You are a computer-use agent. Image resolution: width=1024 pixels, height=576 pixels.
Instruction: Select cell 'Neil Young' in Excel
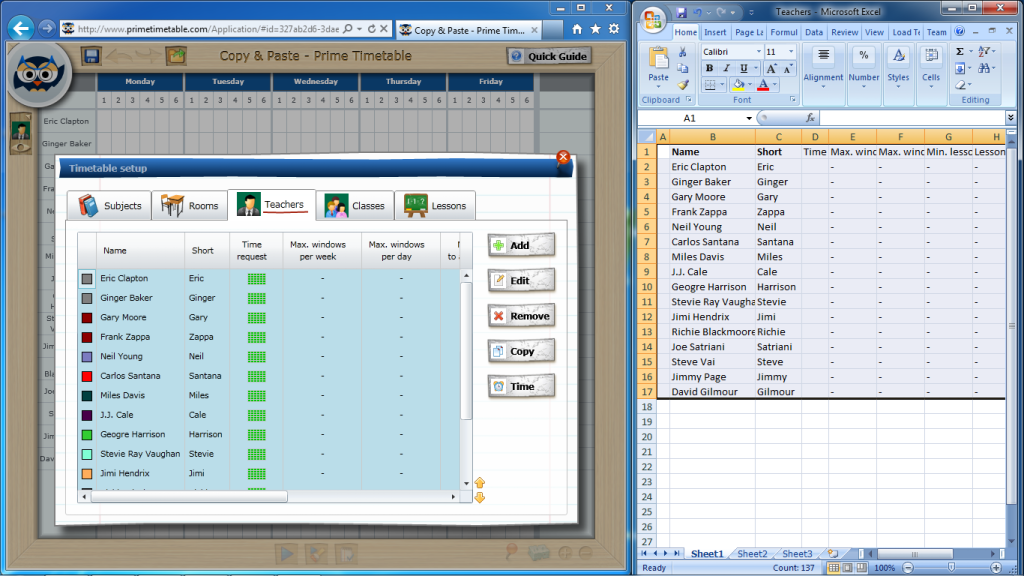pos(712,227)
